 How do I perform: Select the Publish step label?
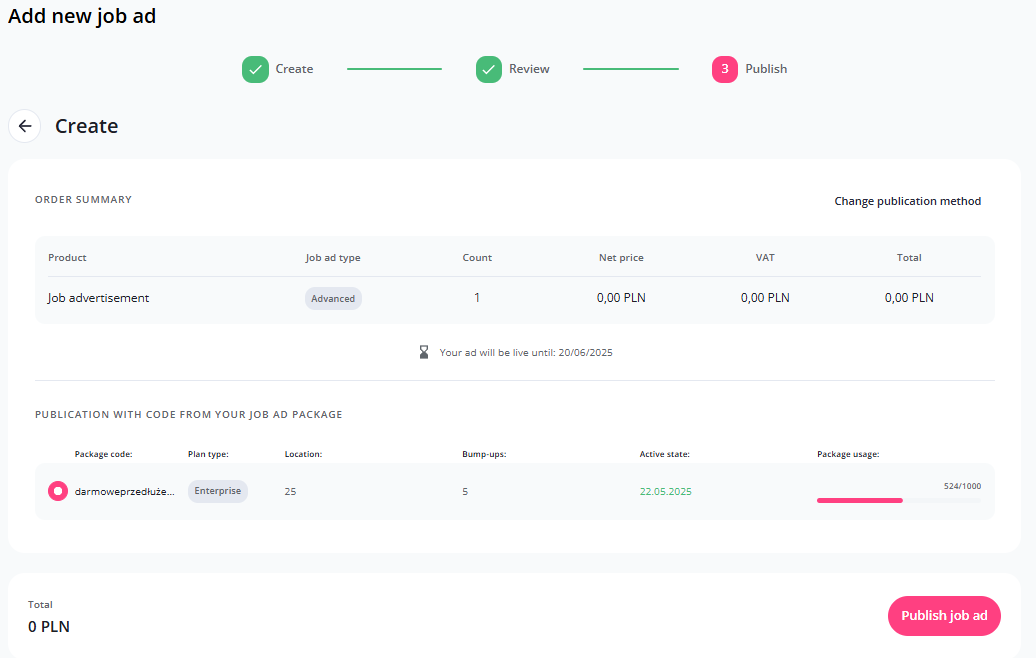point(766,69)
